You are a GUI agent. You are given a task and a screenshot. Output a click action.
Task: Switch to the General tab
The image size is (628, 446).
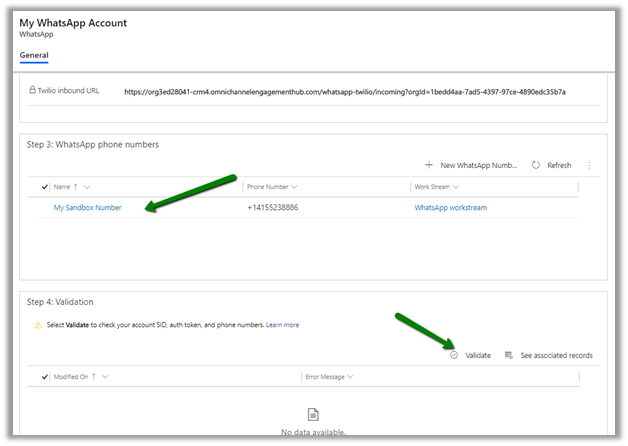pyautogui.click(x=34, y=55)
